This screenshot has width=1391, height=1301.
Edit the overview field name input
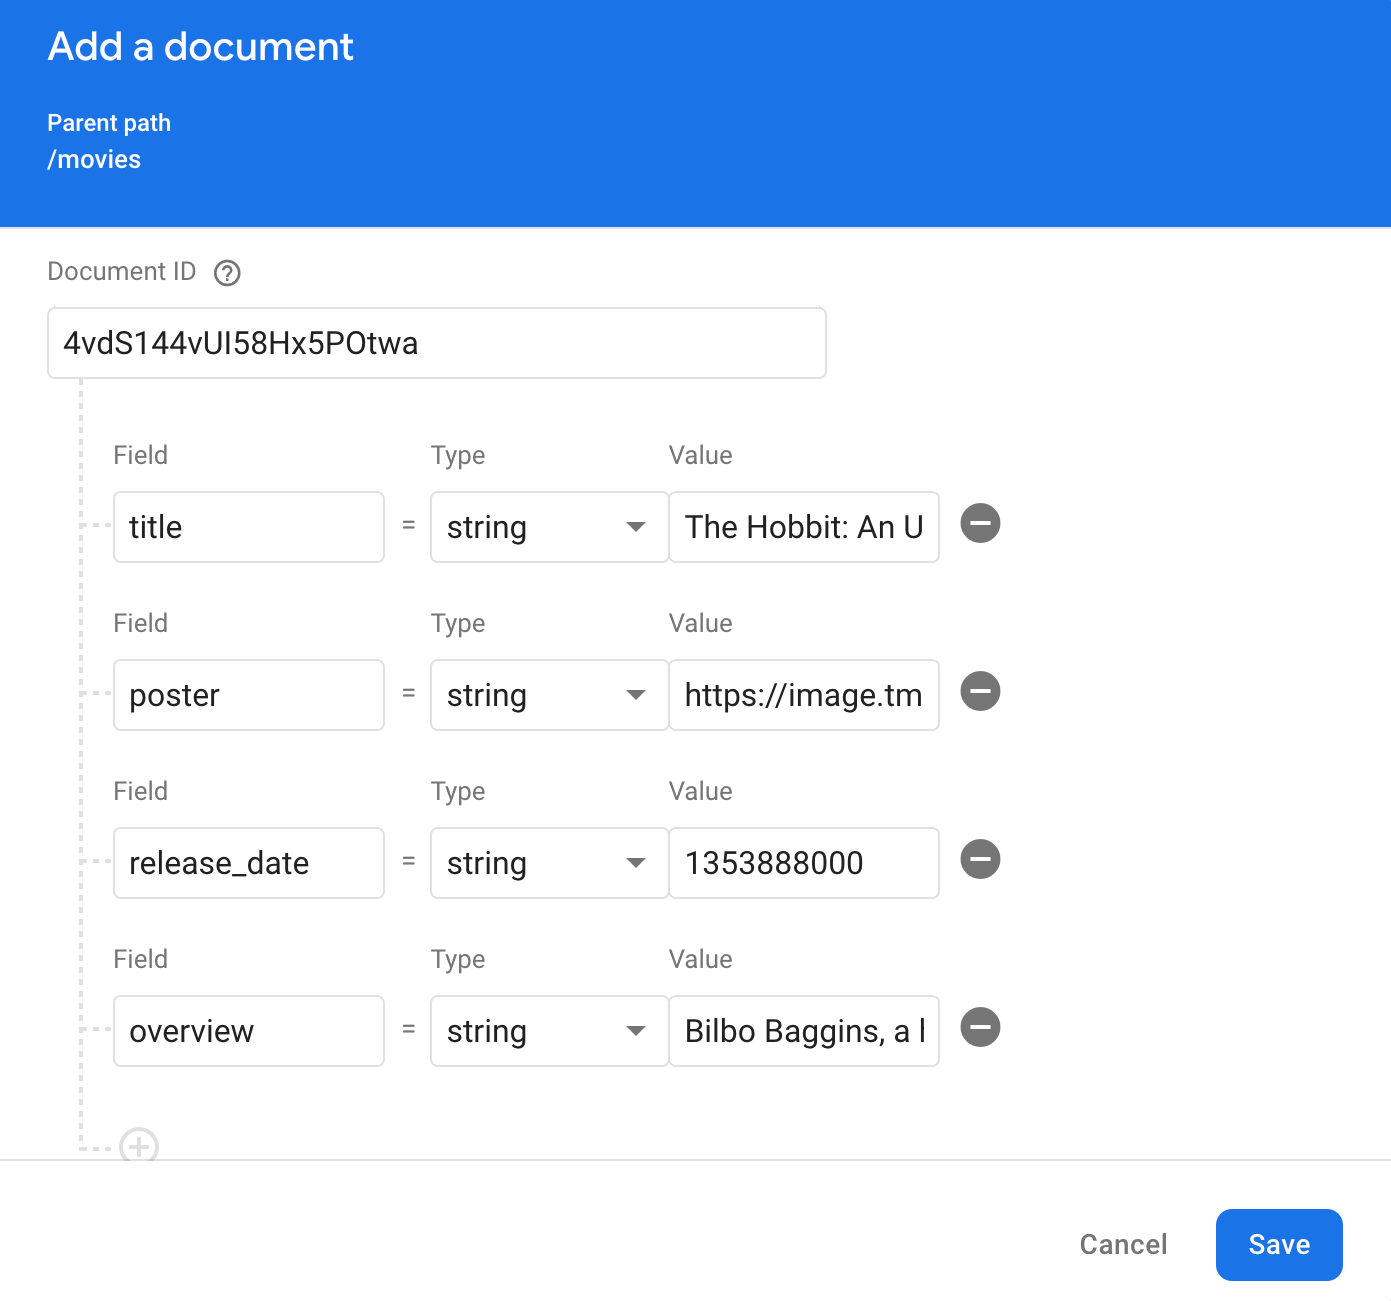[249, 1031]
